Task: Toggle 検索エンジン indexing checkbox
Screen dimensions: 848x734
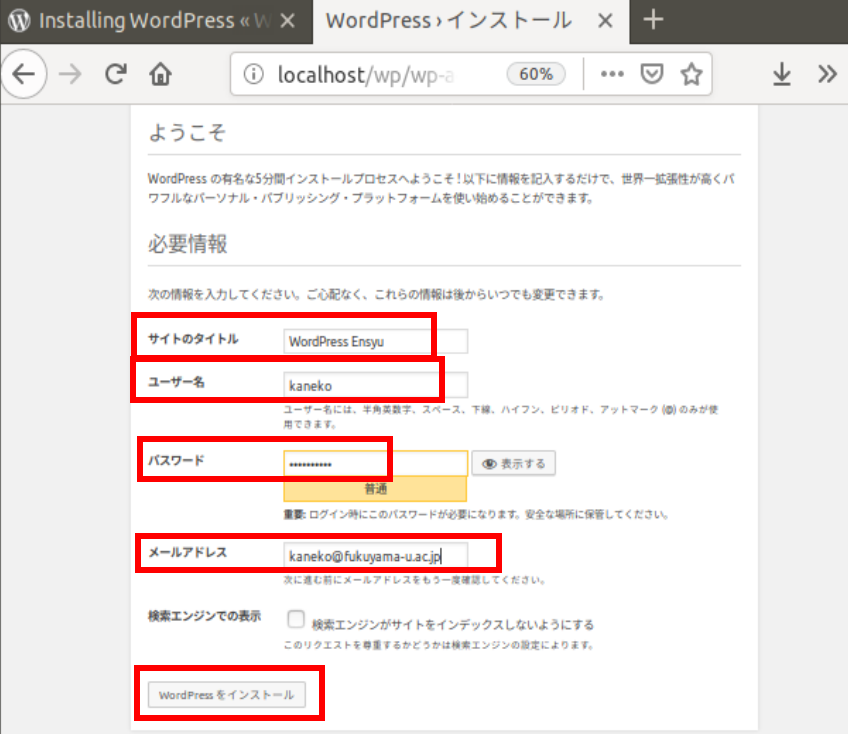Action: tap(296, 619)
